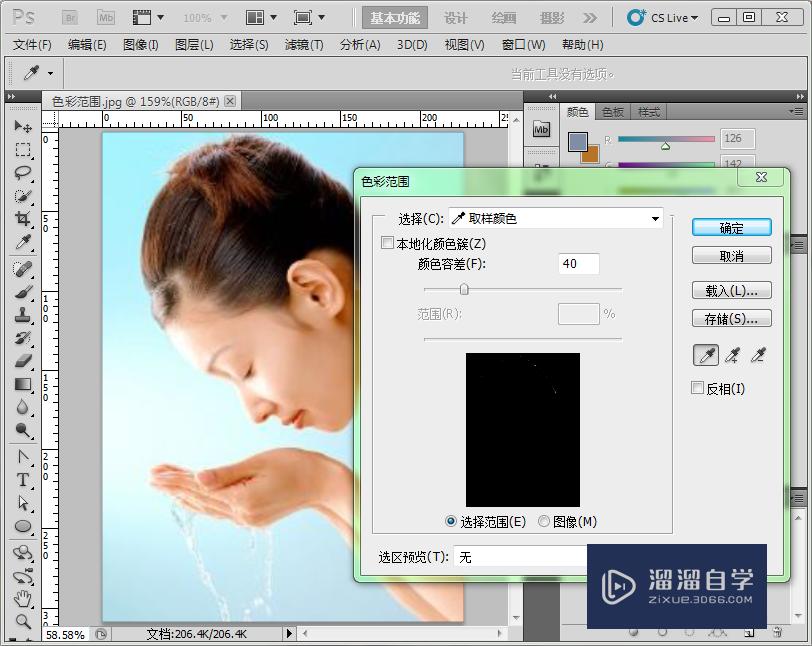Open Mini Bridge panel icon in dock
The height and width of the screenshot is (646, 812).
click(541, 129)
